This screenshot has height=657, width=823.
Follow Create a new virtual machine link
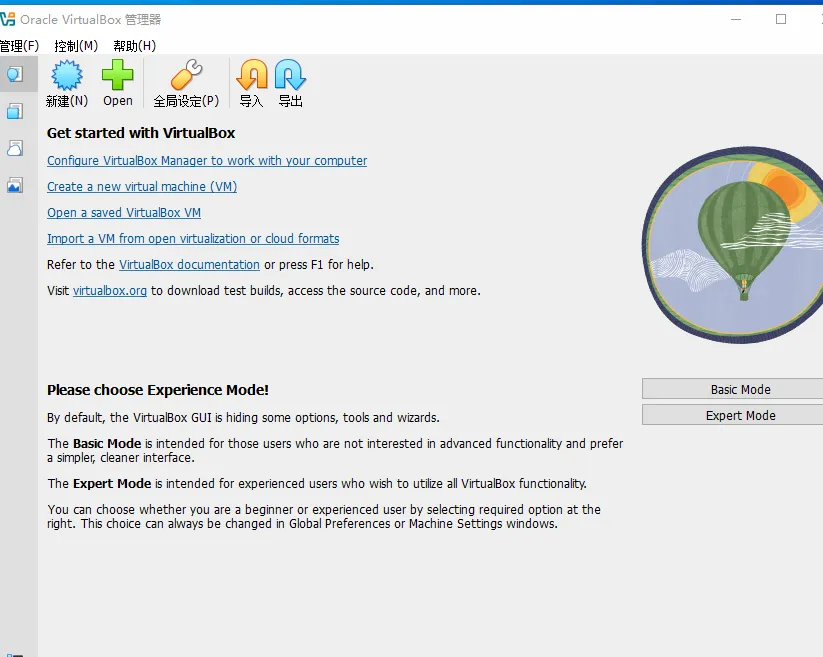click(x=142, y=187)
